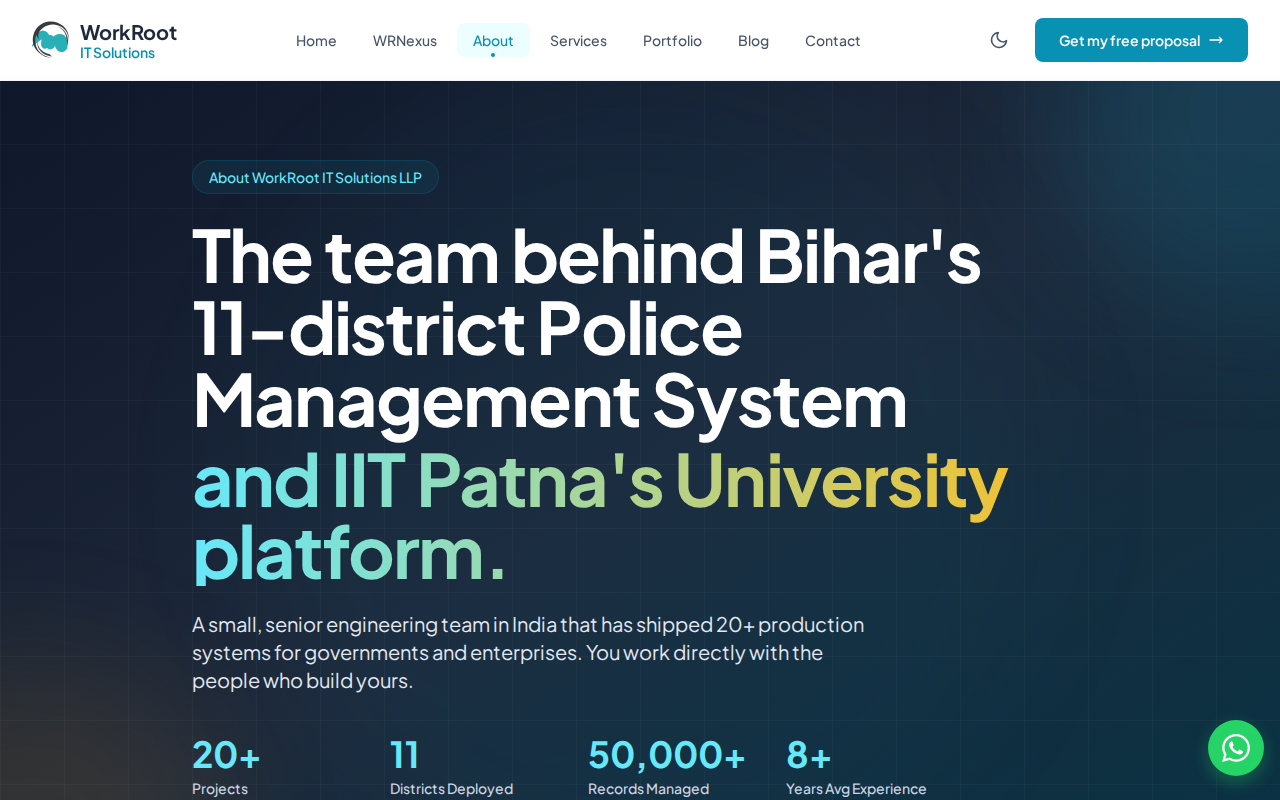
Task: Click the 20+ Projects statistic
Action: (226, 767)
